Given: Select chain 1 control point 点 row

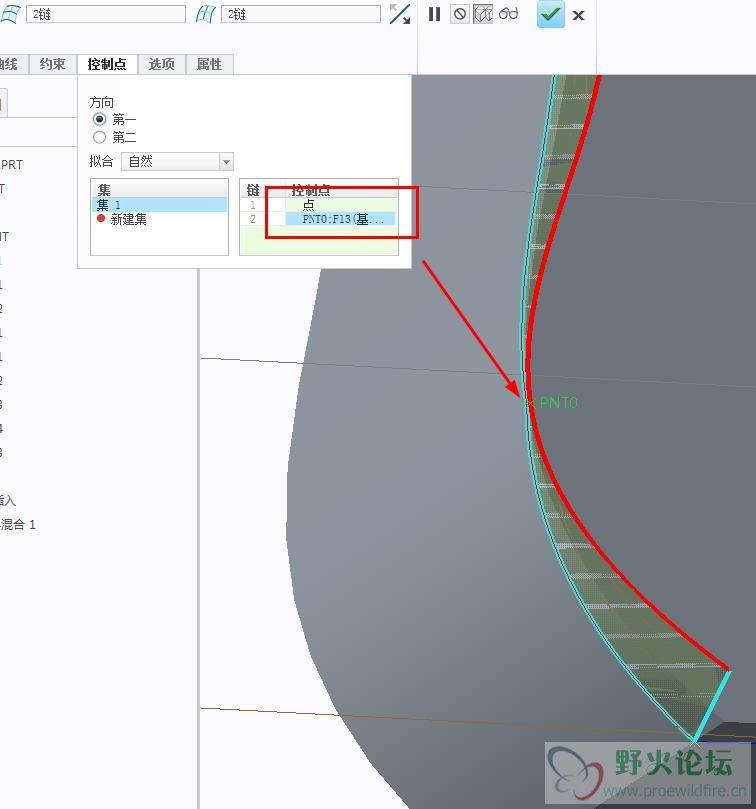Looking at the screenshot, I should (319, 205).
